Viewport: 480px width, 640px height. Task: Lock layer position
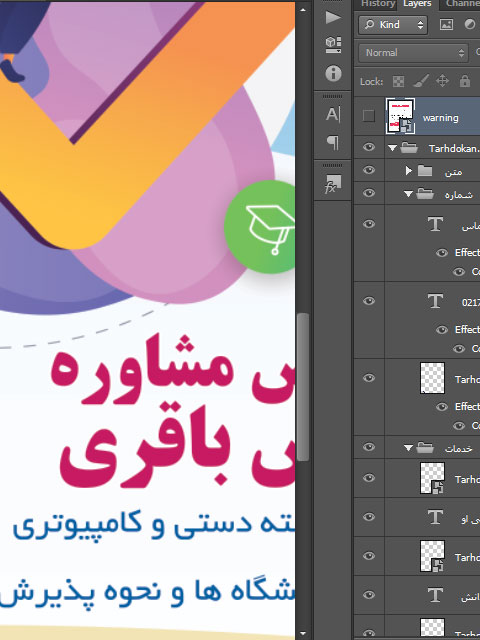pos(442,81)
